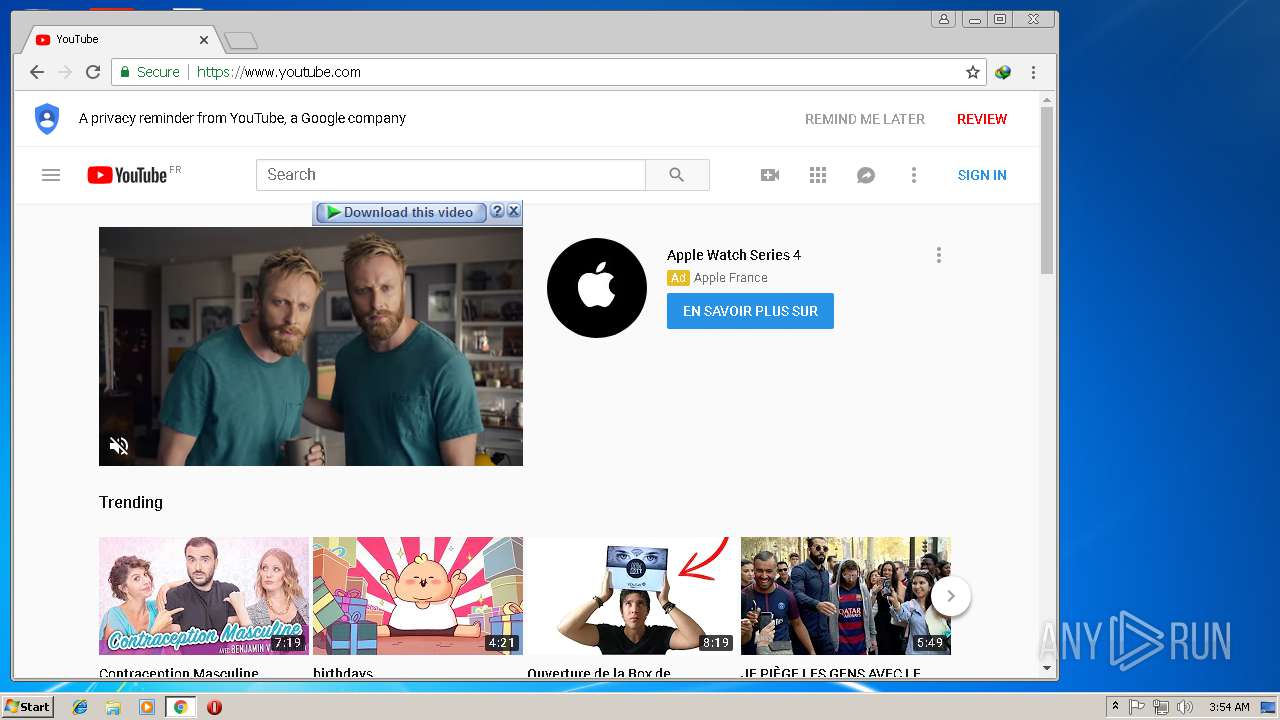Click the browser extension icon
The height and width of the screenshot is (720, 1280).
pos(1003,72)
